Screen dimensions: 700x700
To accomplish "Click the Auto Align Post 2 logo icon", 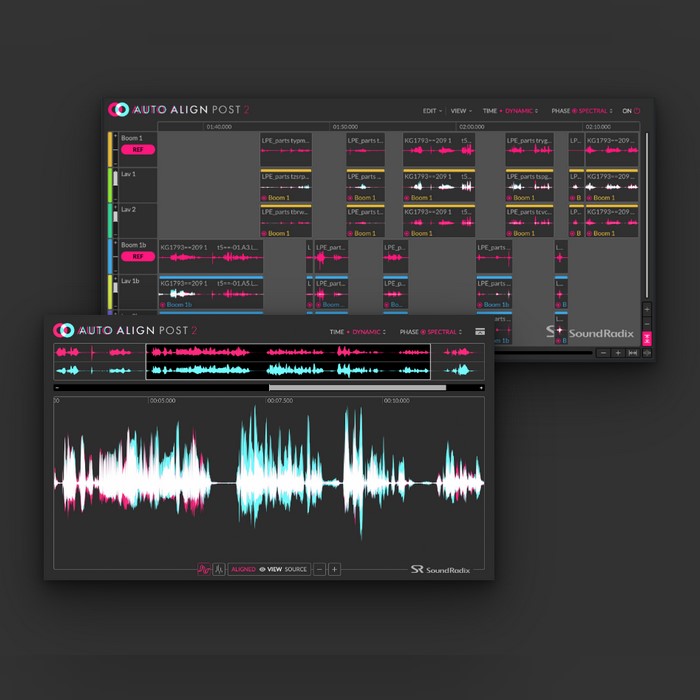I will (x=64, y=331).
